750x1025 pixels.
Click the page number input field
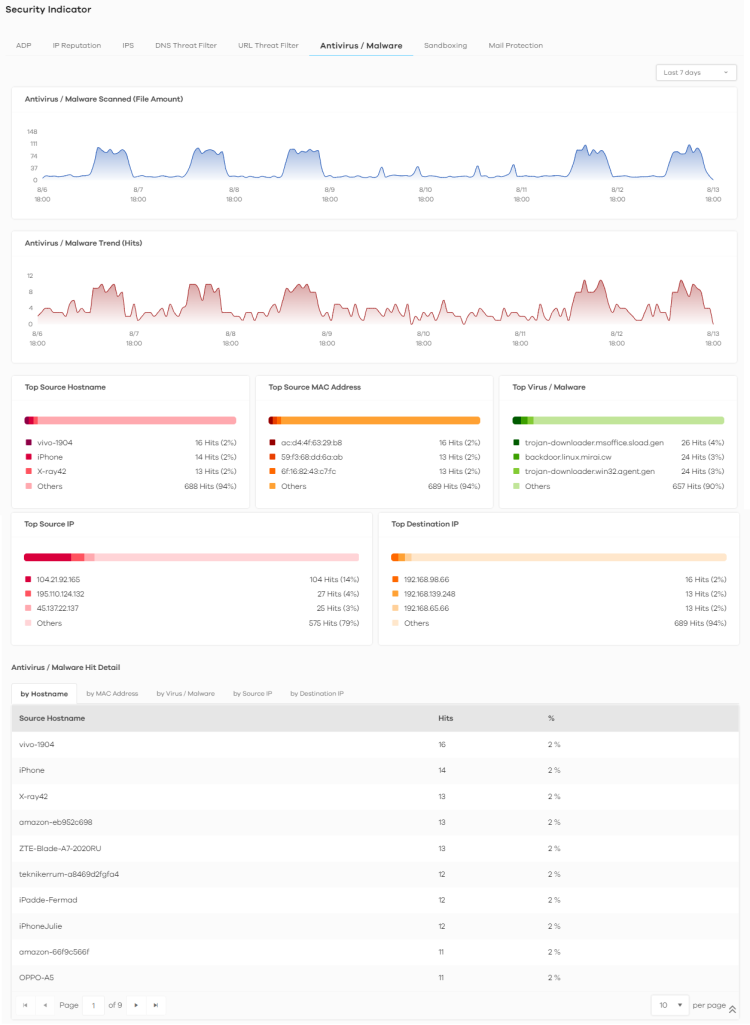94,1005
